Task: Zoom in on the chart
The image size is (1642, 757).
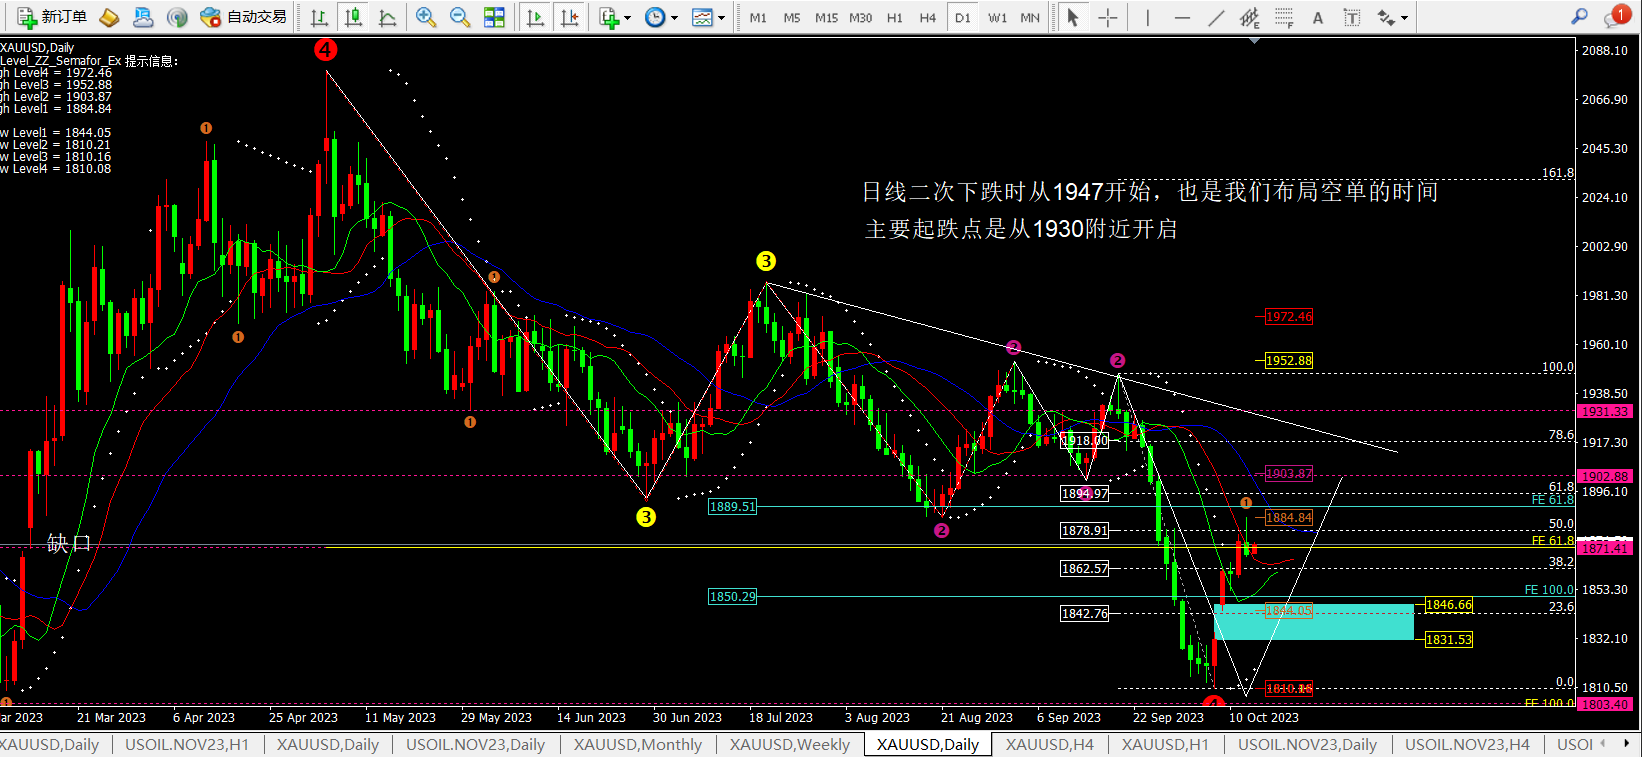Action: (426, 17)
